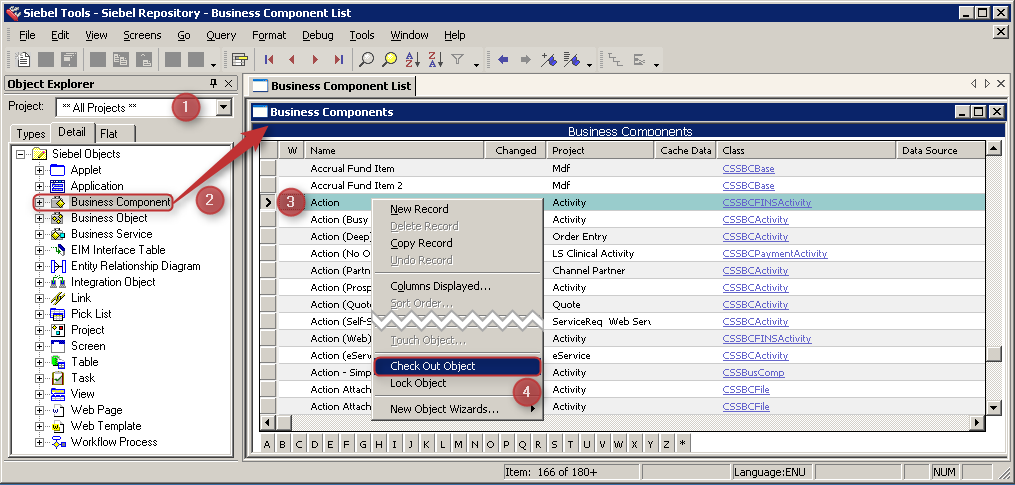
Task: Open the Query menu
Action: click(221, 35)
